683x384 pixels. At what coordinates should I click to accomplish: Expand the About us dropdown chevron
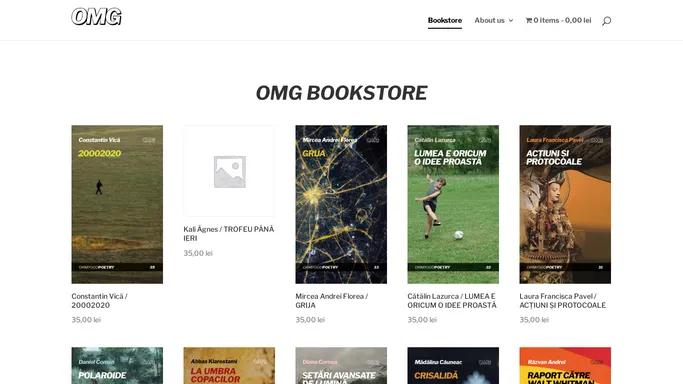(x=511, y=20)
